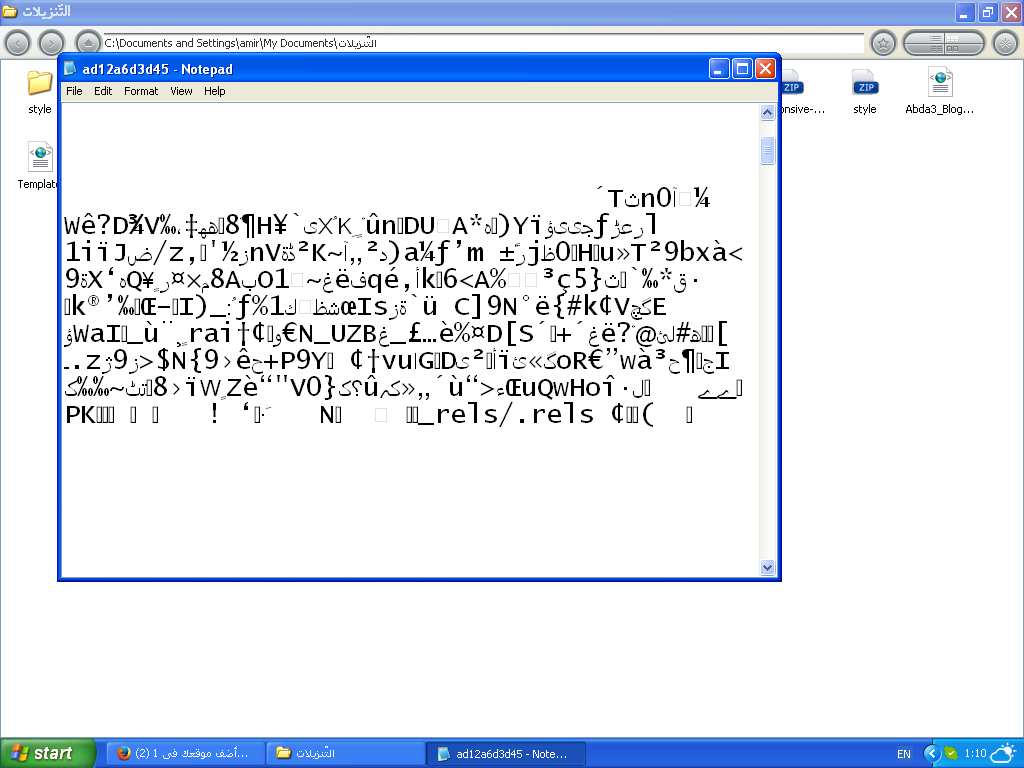This screenshot has height=768, width=1024.
Task: Click the Forward navigation button in Explorer
Action: [x=51, y=43]
